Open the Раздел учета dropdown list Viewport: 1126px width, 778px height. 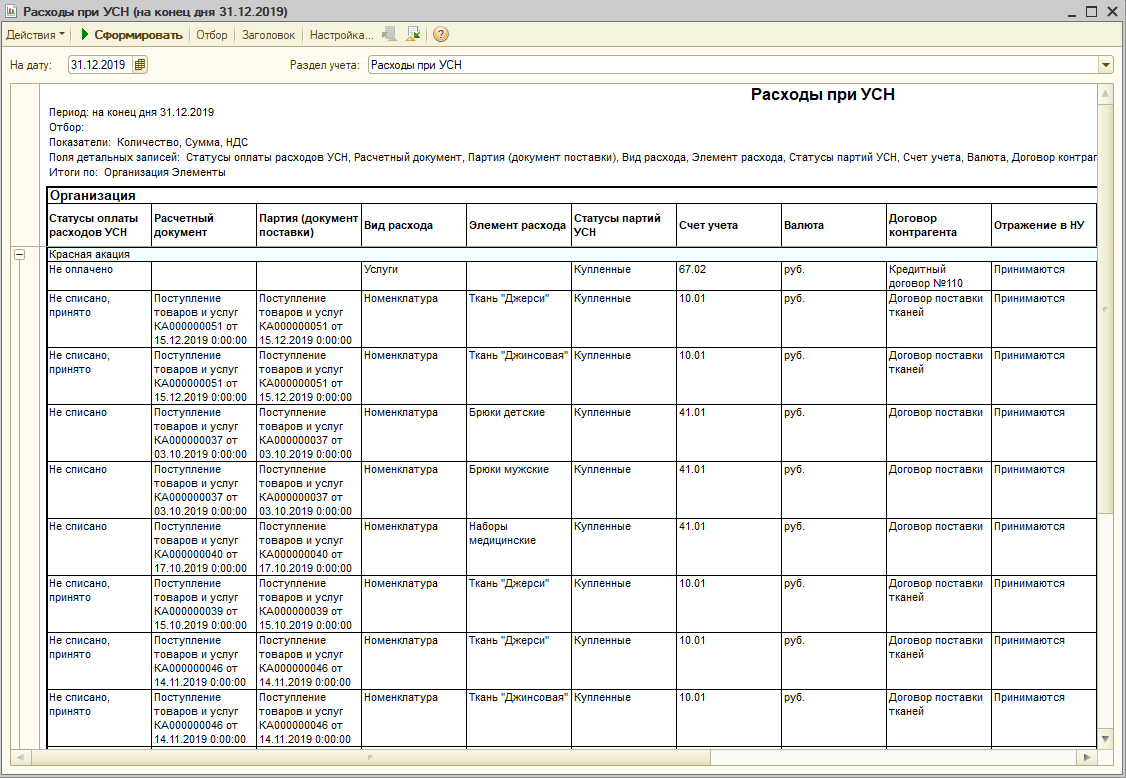pyautogui.click(x=1105, y=65)
